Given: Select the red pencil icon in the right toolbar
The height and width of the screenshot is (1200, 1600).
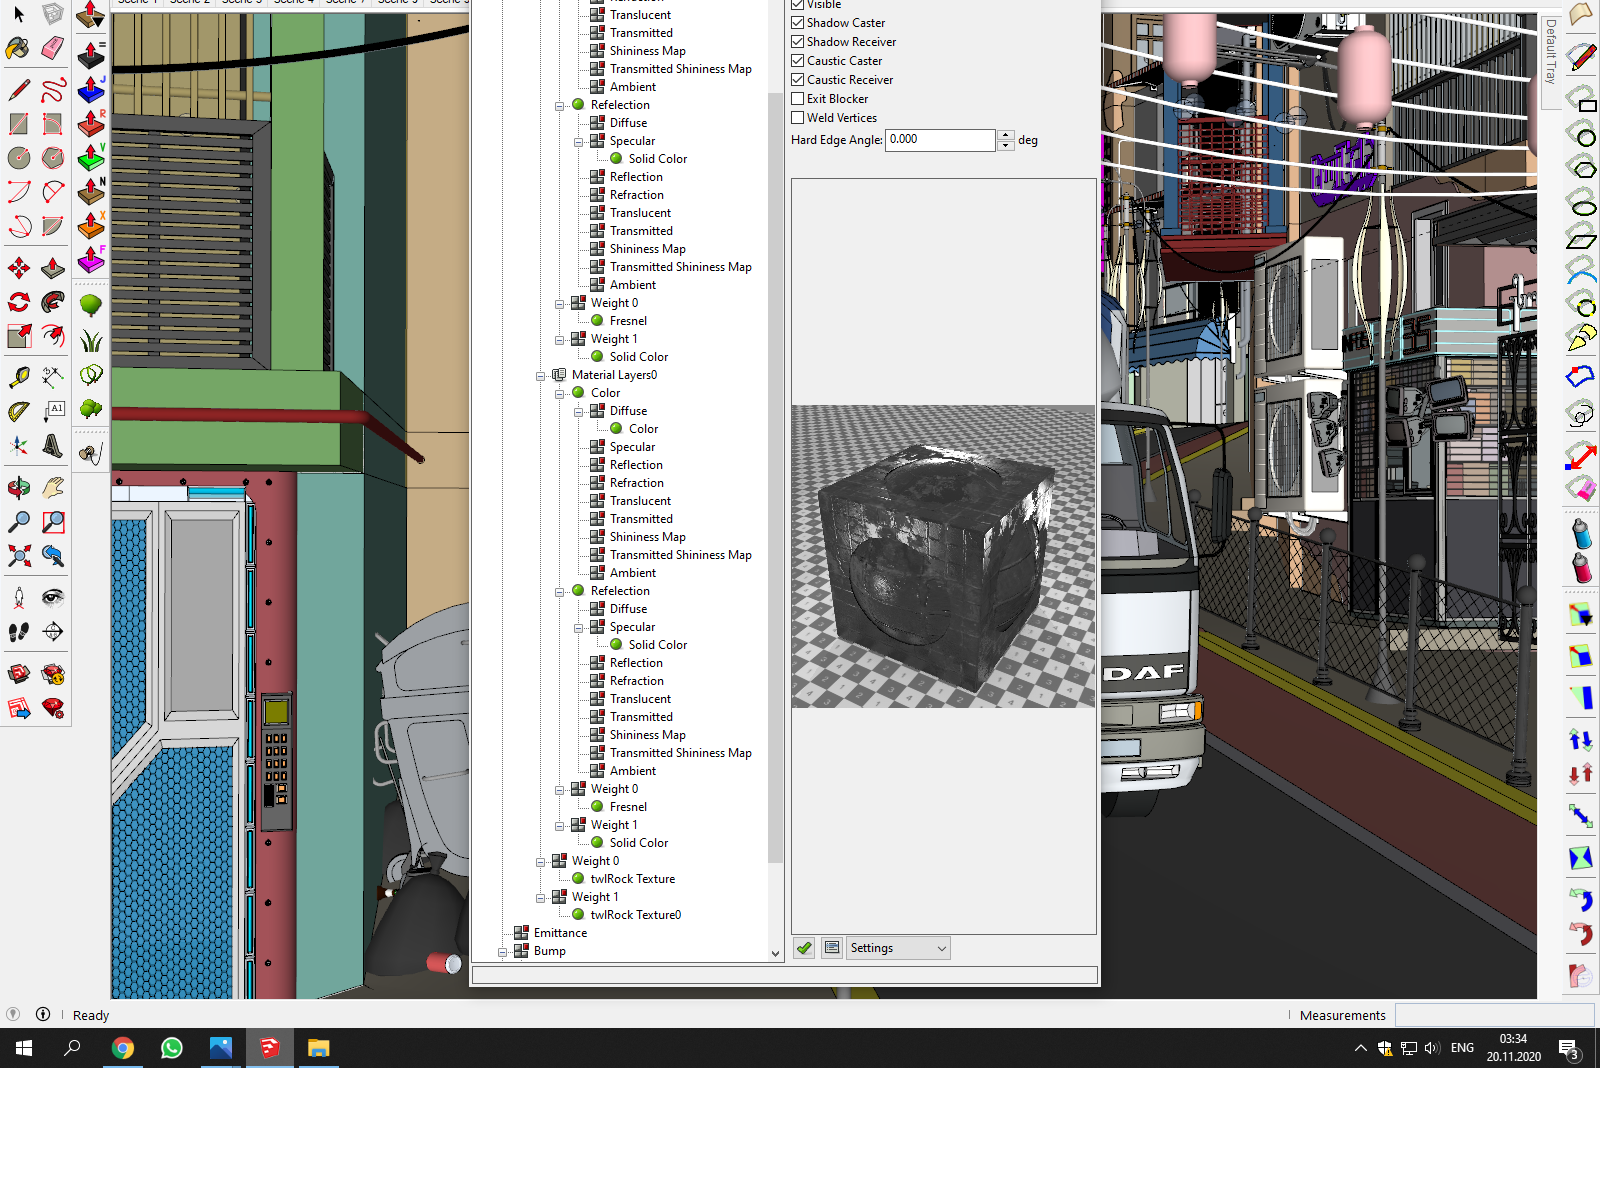Looking at the screenshot, I should click(x=1582, y=57).
